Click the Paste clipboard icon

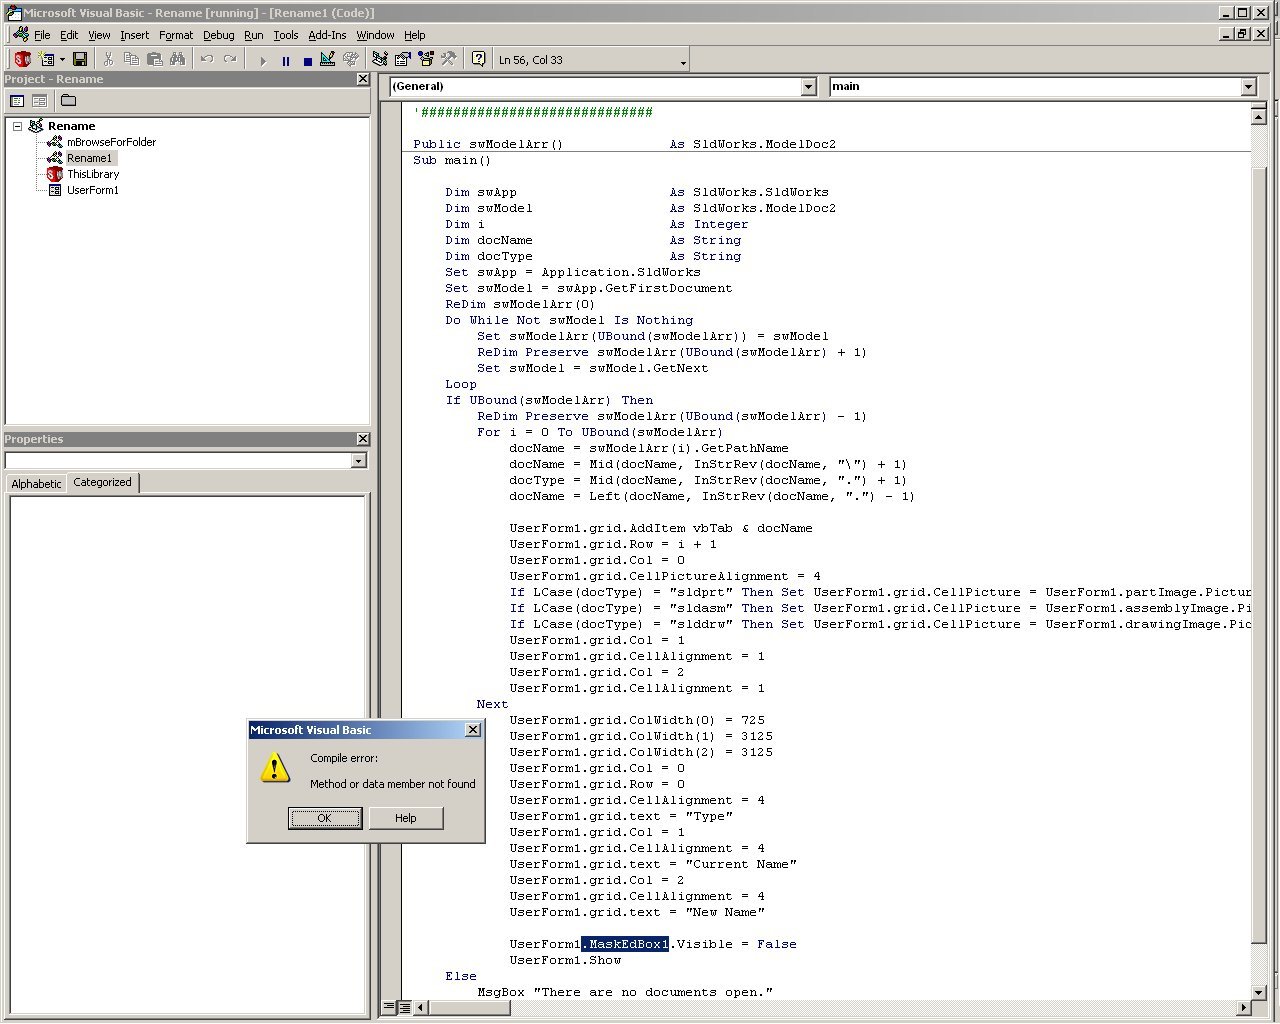pos(154,60)
